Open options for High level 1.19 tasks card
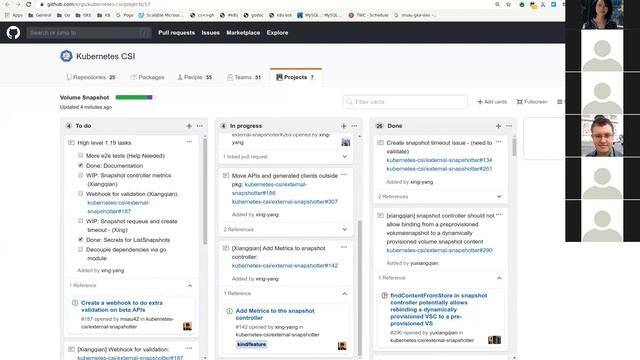Viewport: 640px width, 360px height. 189,142
